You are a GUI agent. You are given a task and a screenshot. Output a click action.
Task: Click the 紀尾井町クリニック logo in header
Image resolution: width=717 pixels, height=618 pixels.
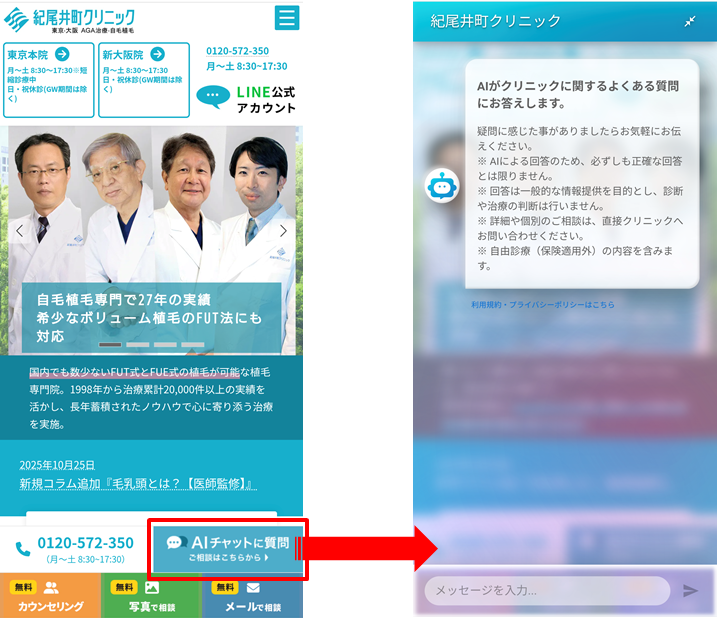pos(68,20)
